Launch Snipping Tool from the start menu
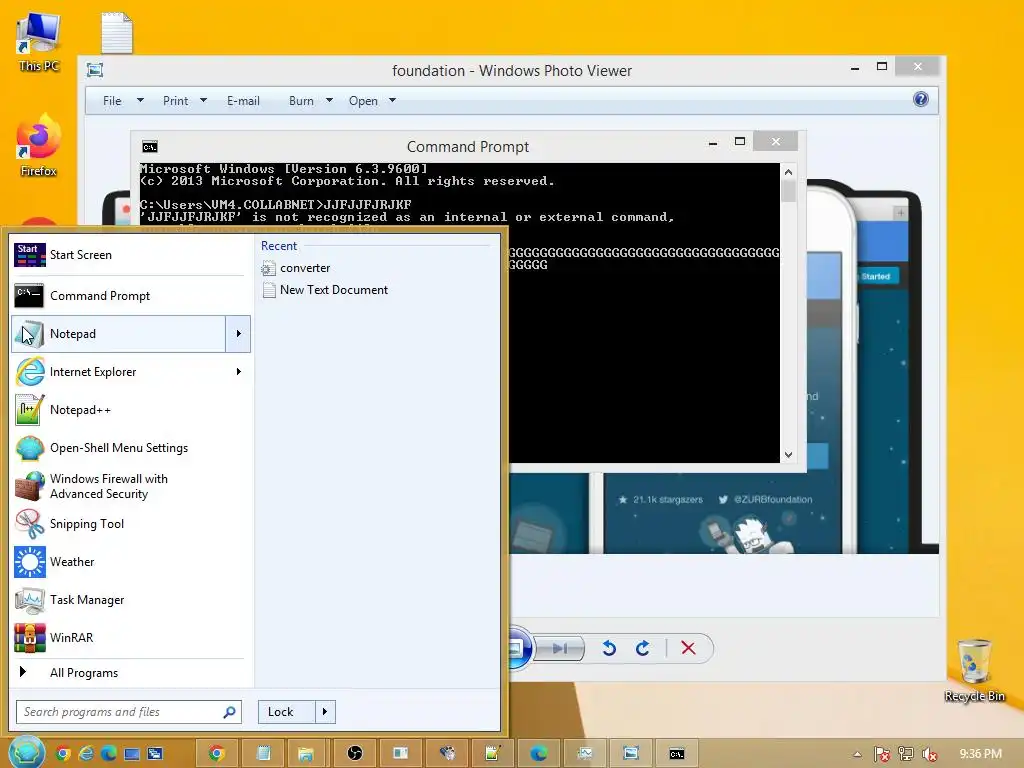1024x768 pixels. click(129, 524)
